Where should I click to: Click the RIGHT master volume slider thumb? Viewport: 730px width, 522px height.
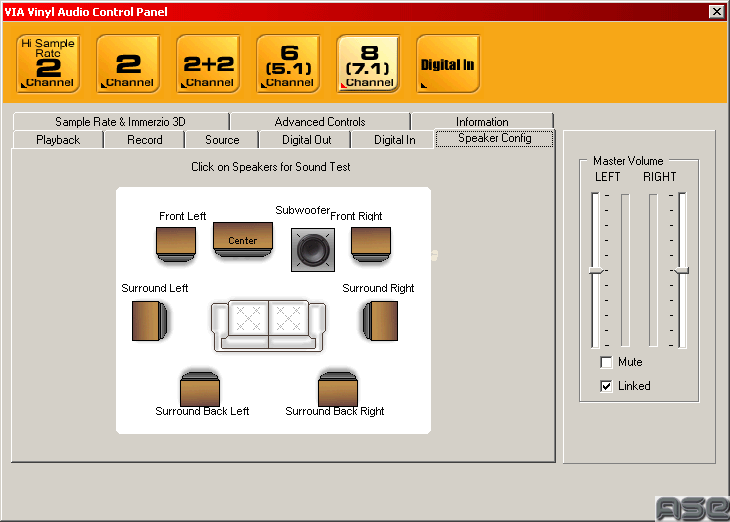[x=682, y=271]
